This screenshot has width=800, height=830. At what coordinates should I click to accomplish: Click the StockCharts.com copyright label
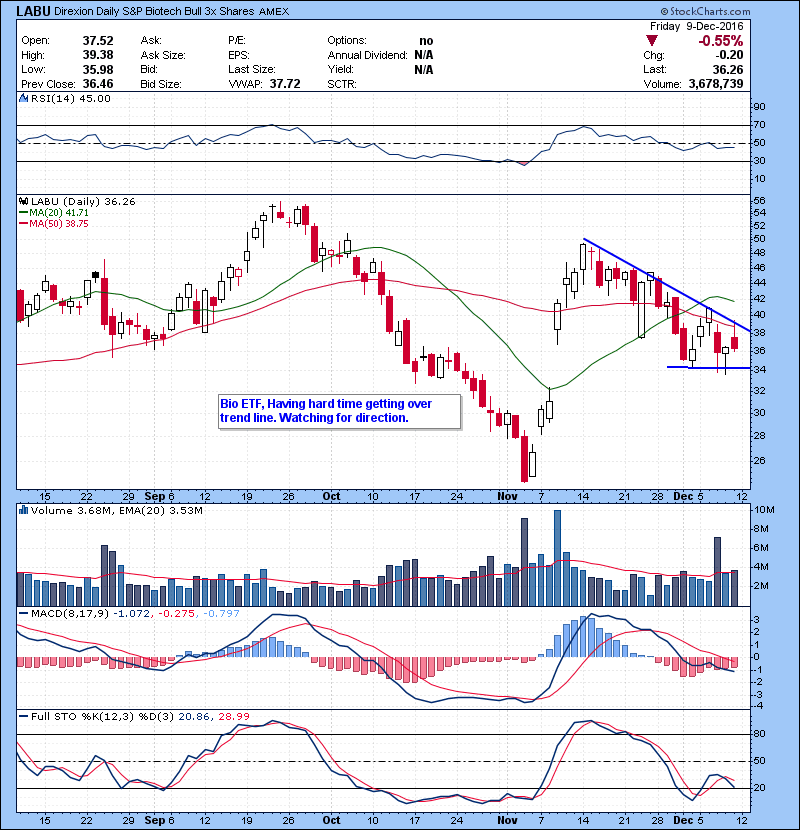[705, 11]
